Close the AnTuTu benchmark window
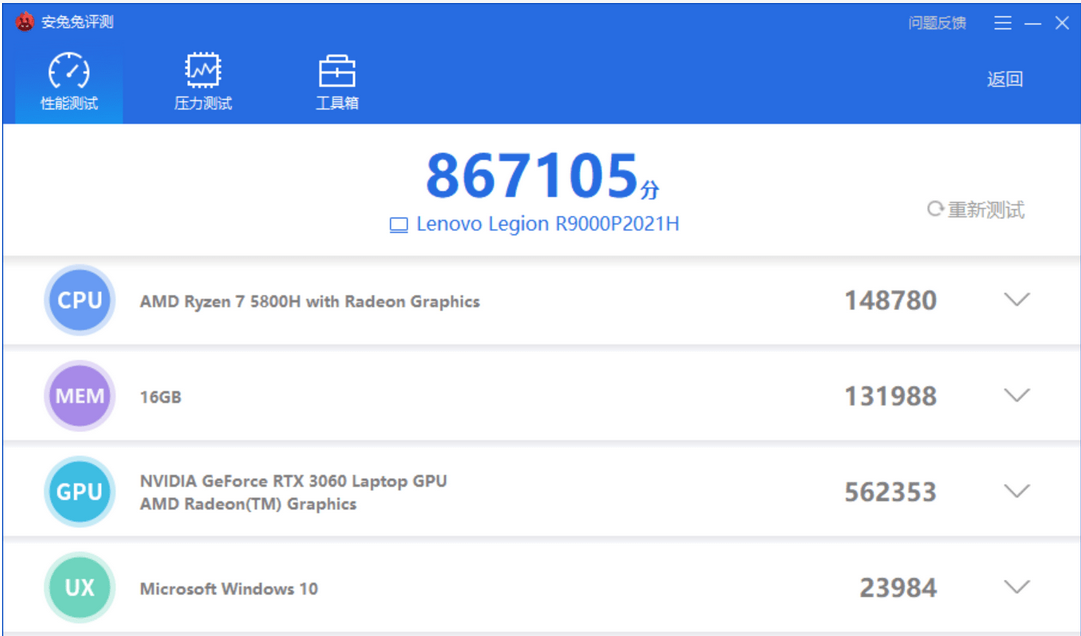This screenshot has width=1081, height=636. tap(1062, 23)
